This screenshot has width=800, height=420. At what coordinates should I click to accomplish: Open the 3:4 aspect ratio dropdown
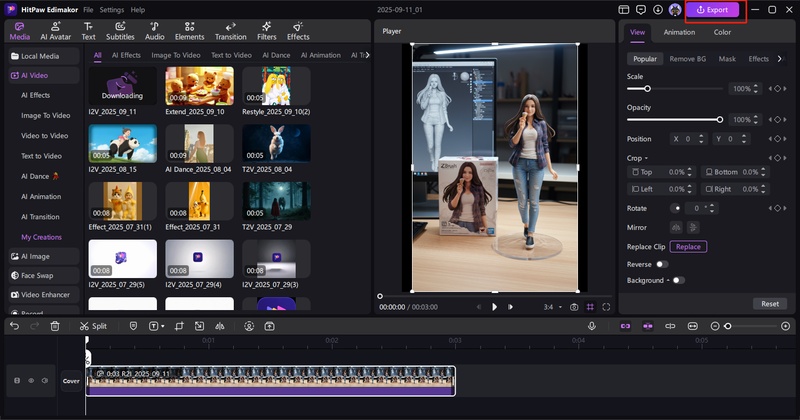click(553, 307)
